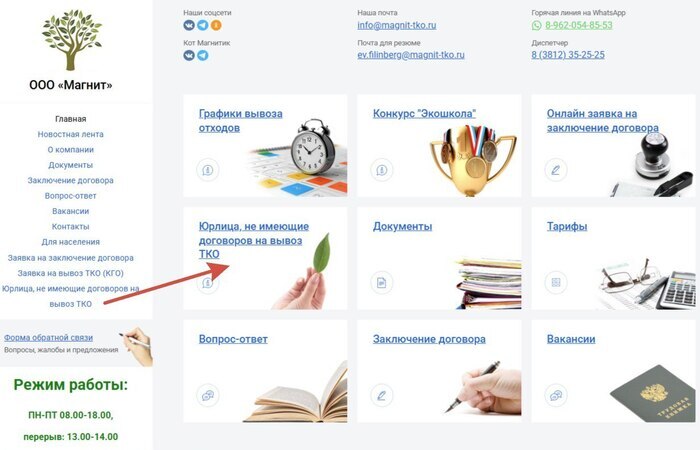Image resolution: width=700 pixels, height=450 pixels.
Task: Click the chat icon in Вопрос-ответ card
Action: click(x=208, y=396)
